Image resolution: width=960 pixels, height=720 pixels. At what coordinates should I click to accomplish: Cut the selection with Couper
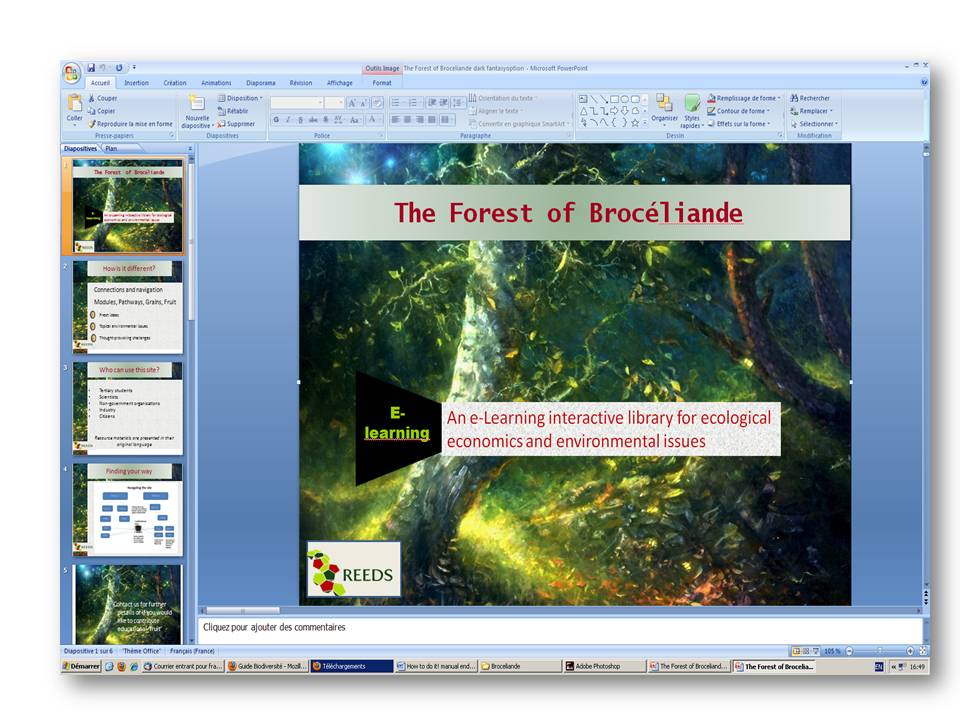click(x=102, y=98)
